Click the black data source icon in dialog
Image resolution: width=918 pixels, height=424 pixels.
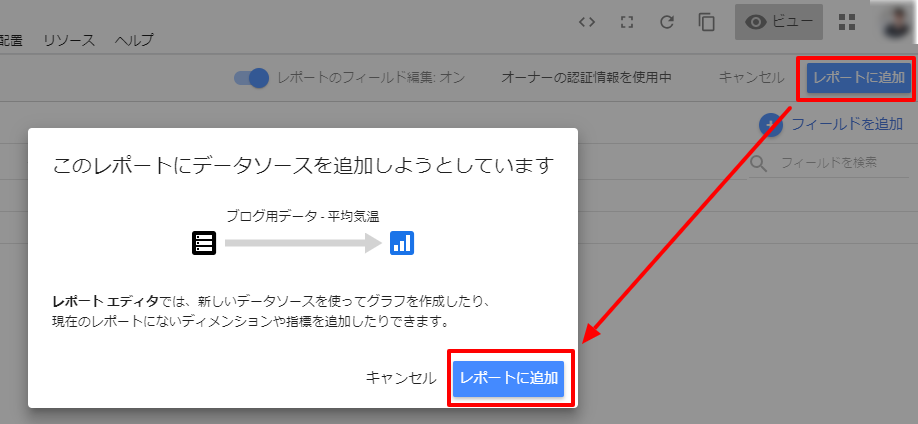click(x=204, y=242)
